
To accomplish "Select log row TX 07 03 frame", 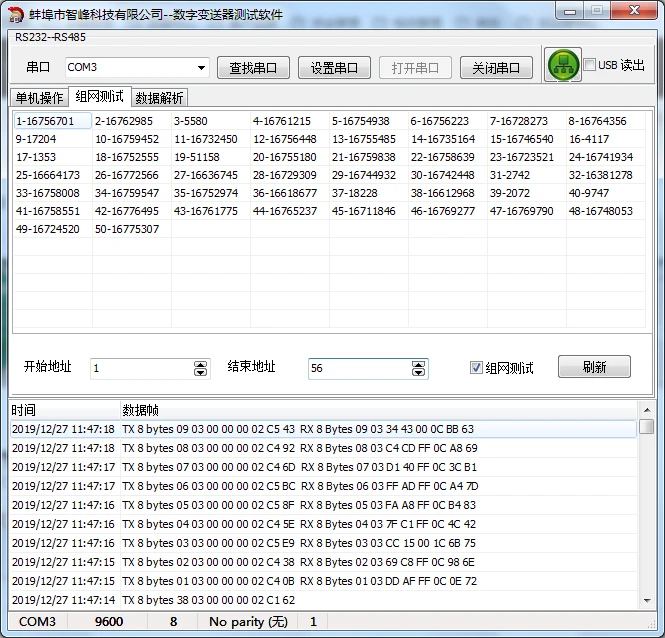I will point(323,467).
